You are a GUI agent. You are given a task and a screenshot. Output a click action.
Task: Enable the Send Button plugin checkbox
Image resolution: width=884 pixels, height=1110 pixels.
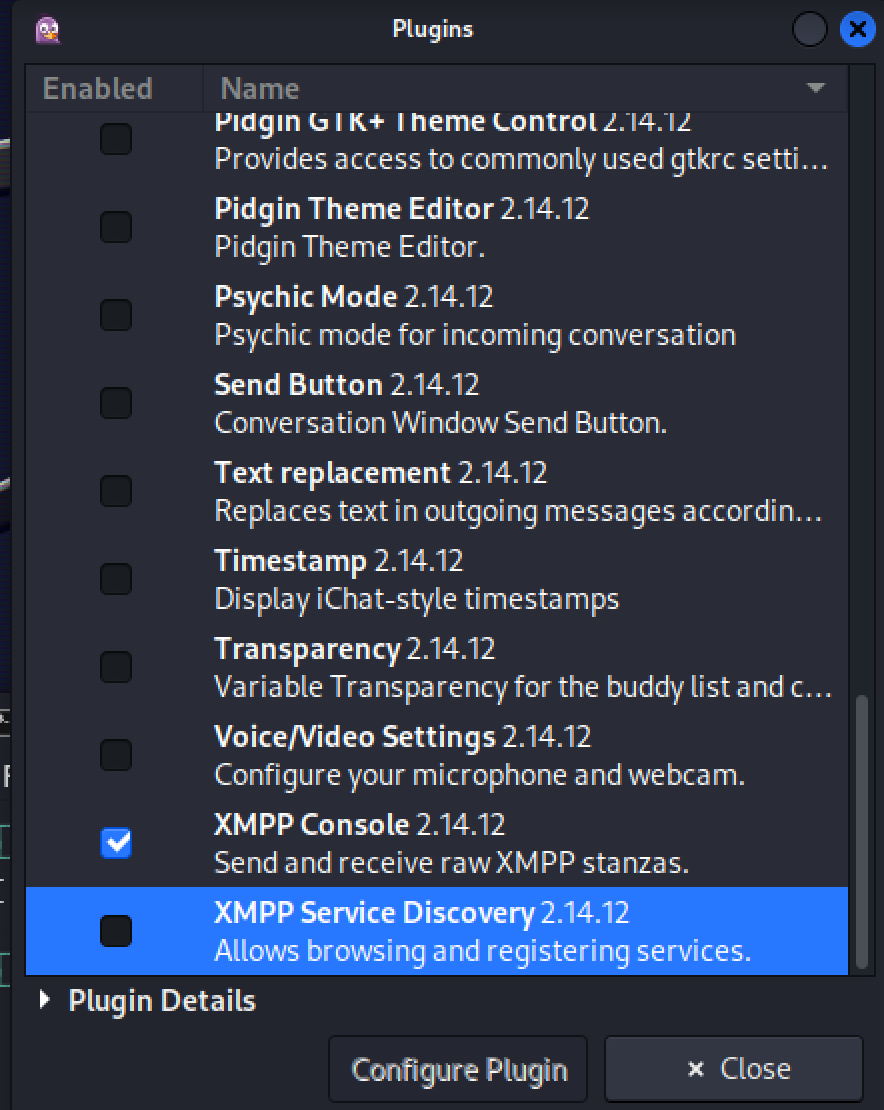(116, 403)
